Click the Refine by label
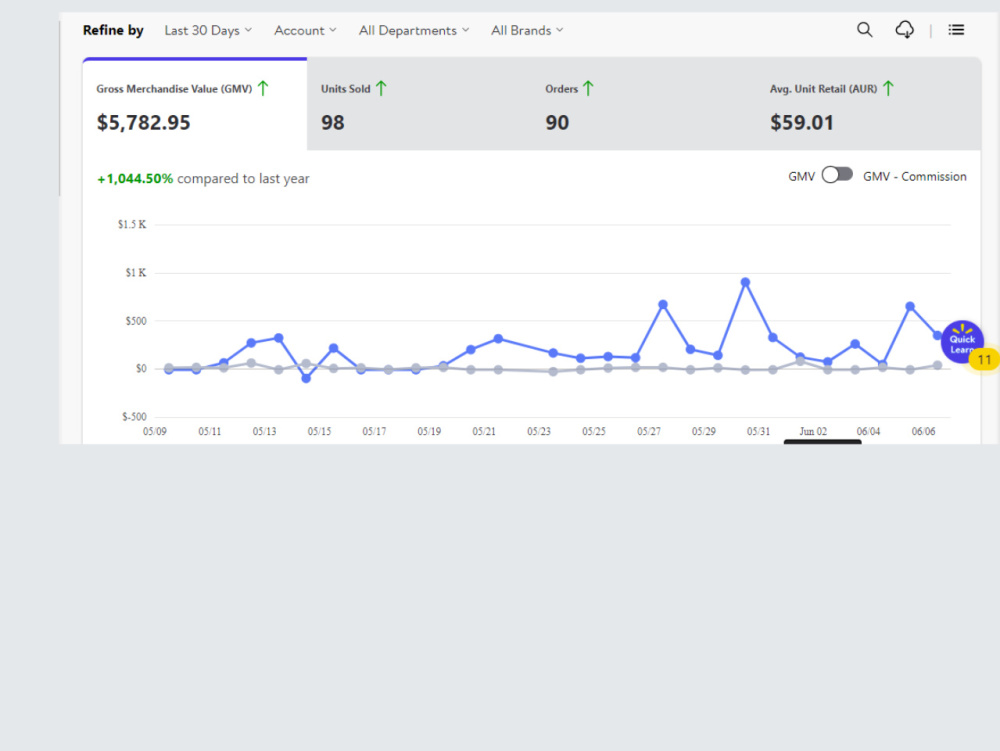1000x751 pixels. (x=113, y=30)
